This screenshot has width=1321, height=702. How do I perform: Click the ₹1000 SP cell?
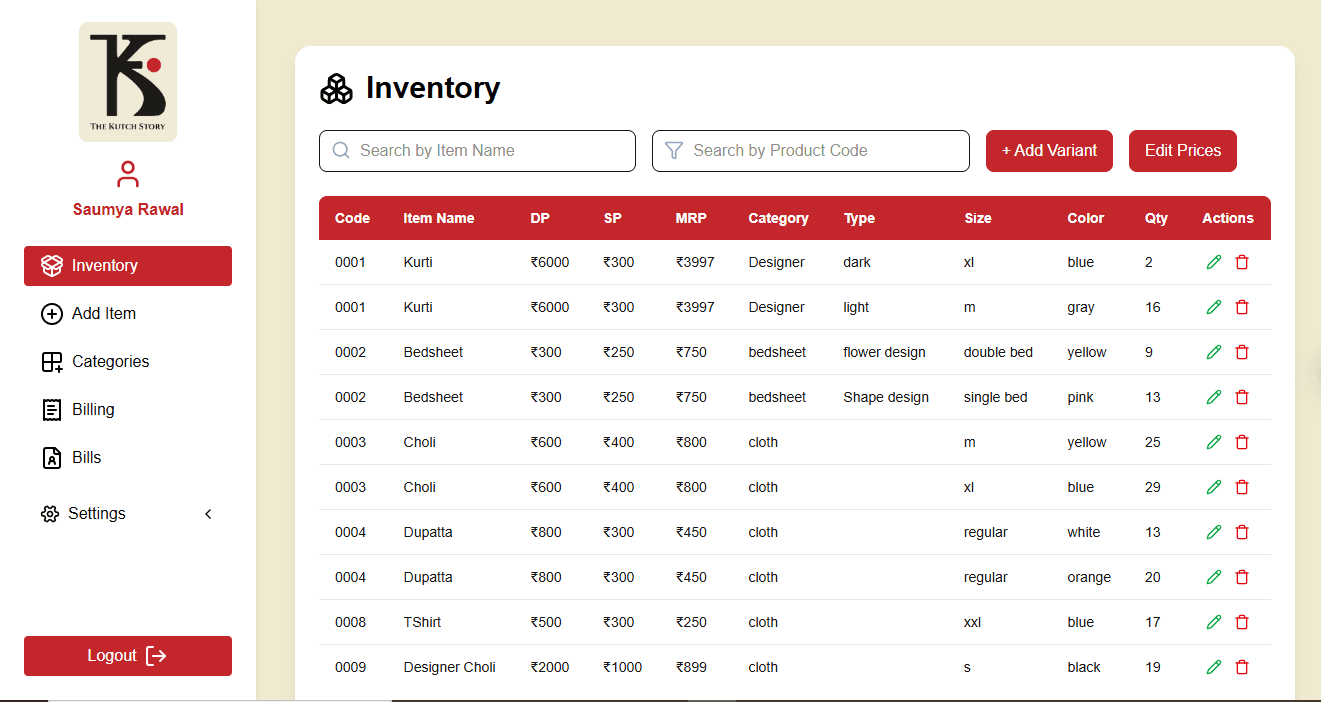623,667
